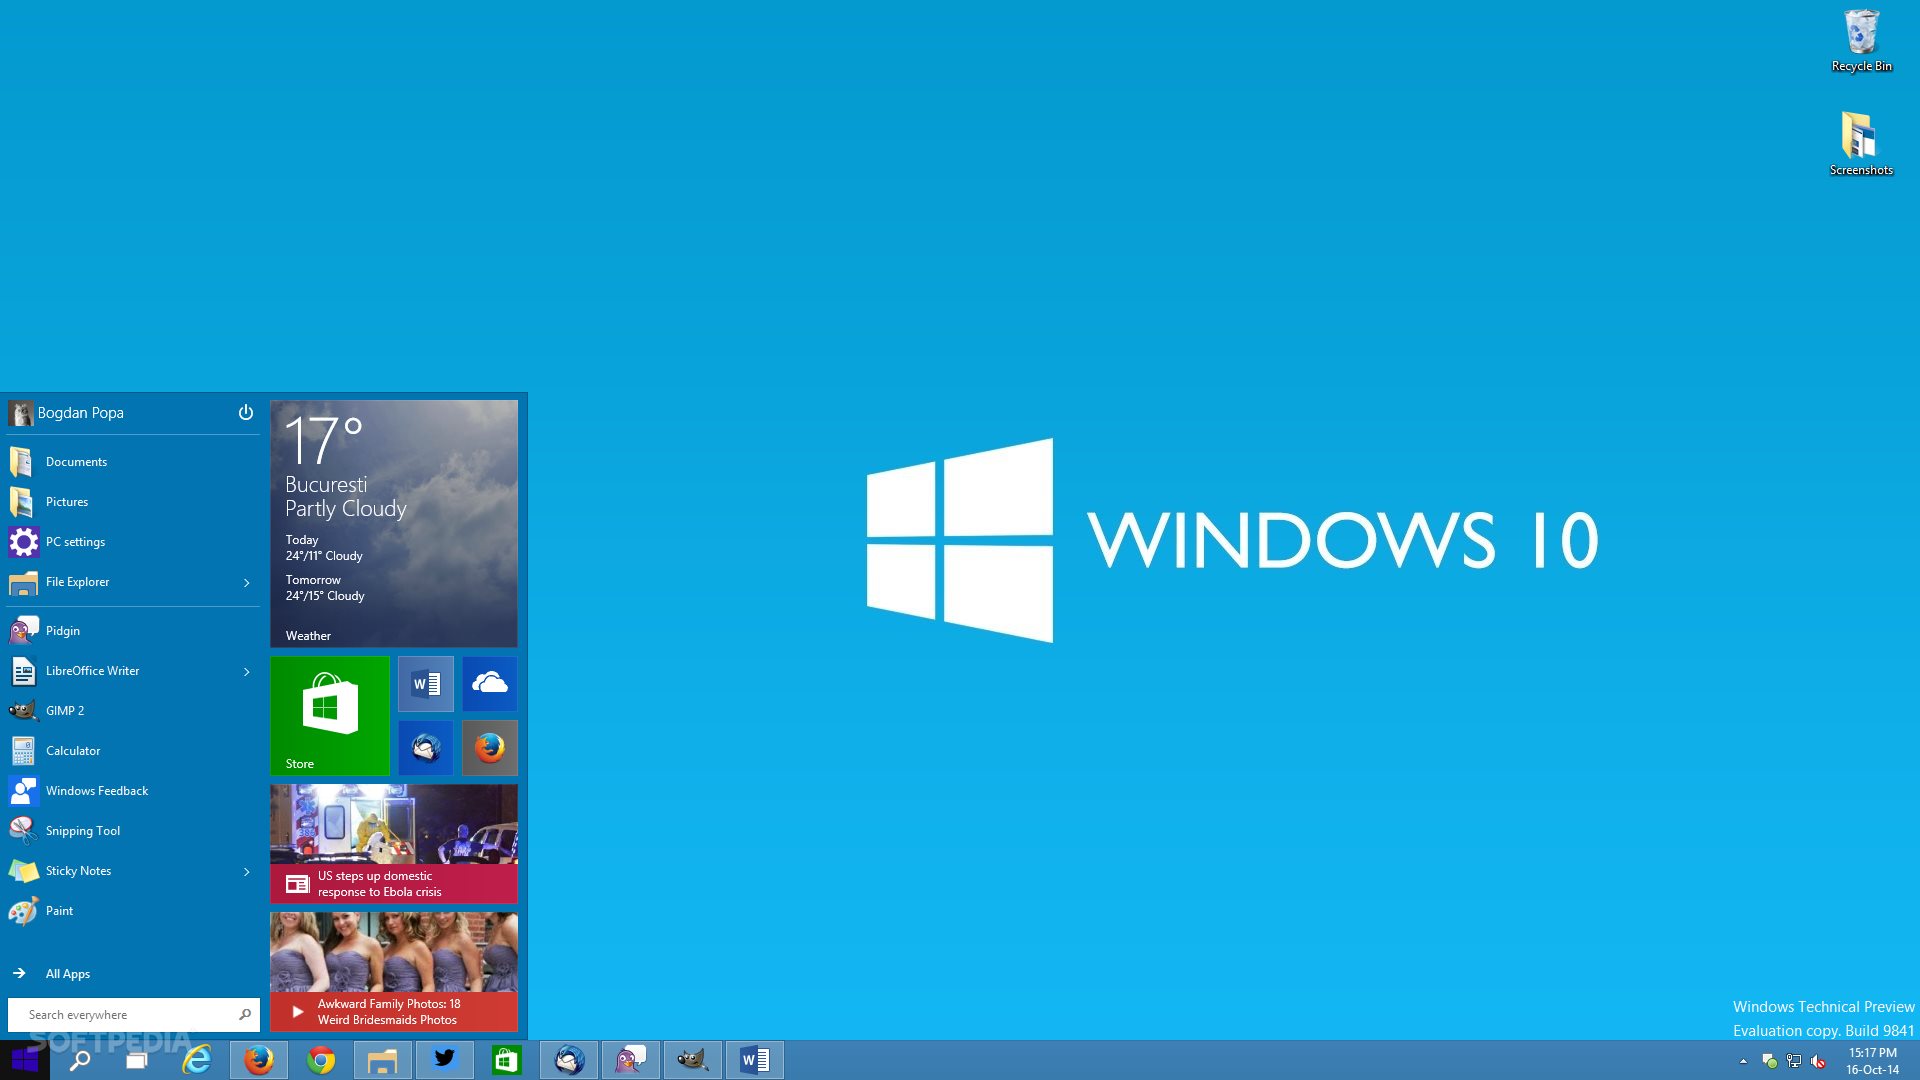Open the Recycle Bin desktop icon
Image resolution: width=1920 pixels, height=1080 pixels.
(x=1861, y=41)
